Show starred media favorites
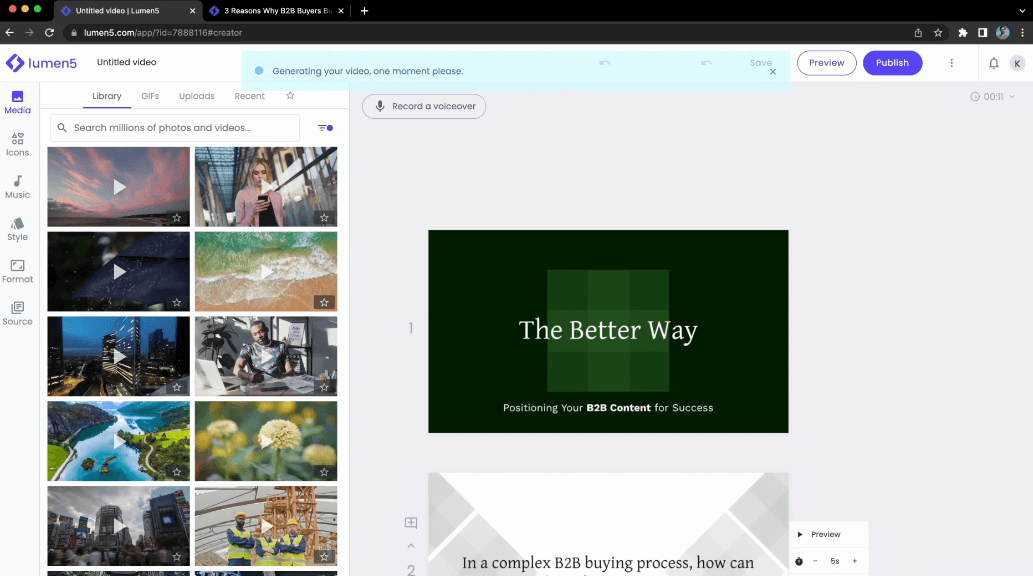 pos(290,96)
